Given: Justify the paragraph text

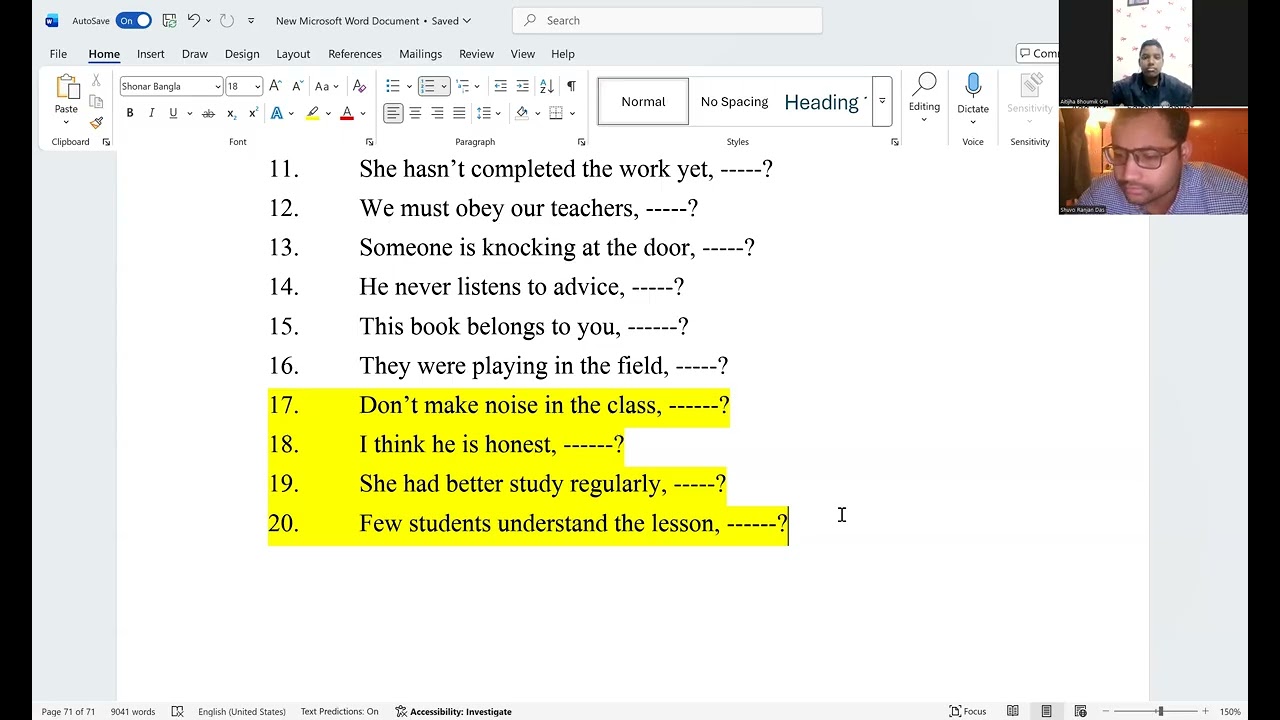Looking at the screenshot, I should click(x=459, y=113).
